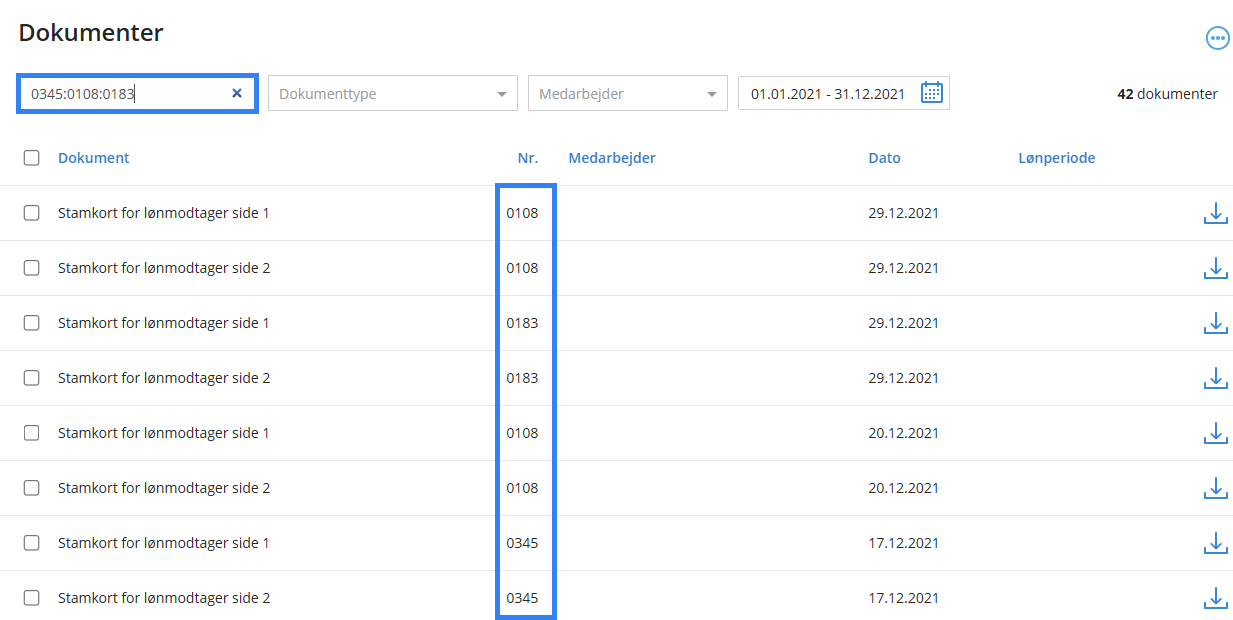The image size is (1233, 620).
Task: Download side 1 document for Nr. 0183
Action: (x=1215, y=323)
